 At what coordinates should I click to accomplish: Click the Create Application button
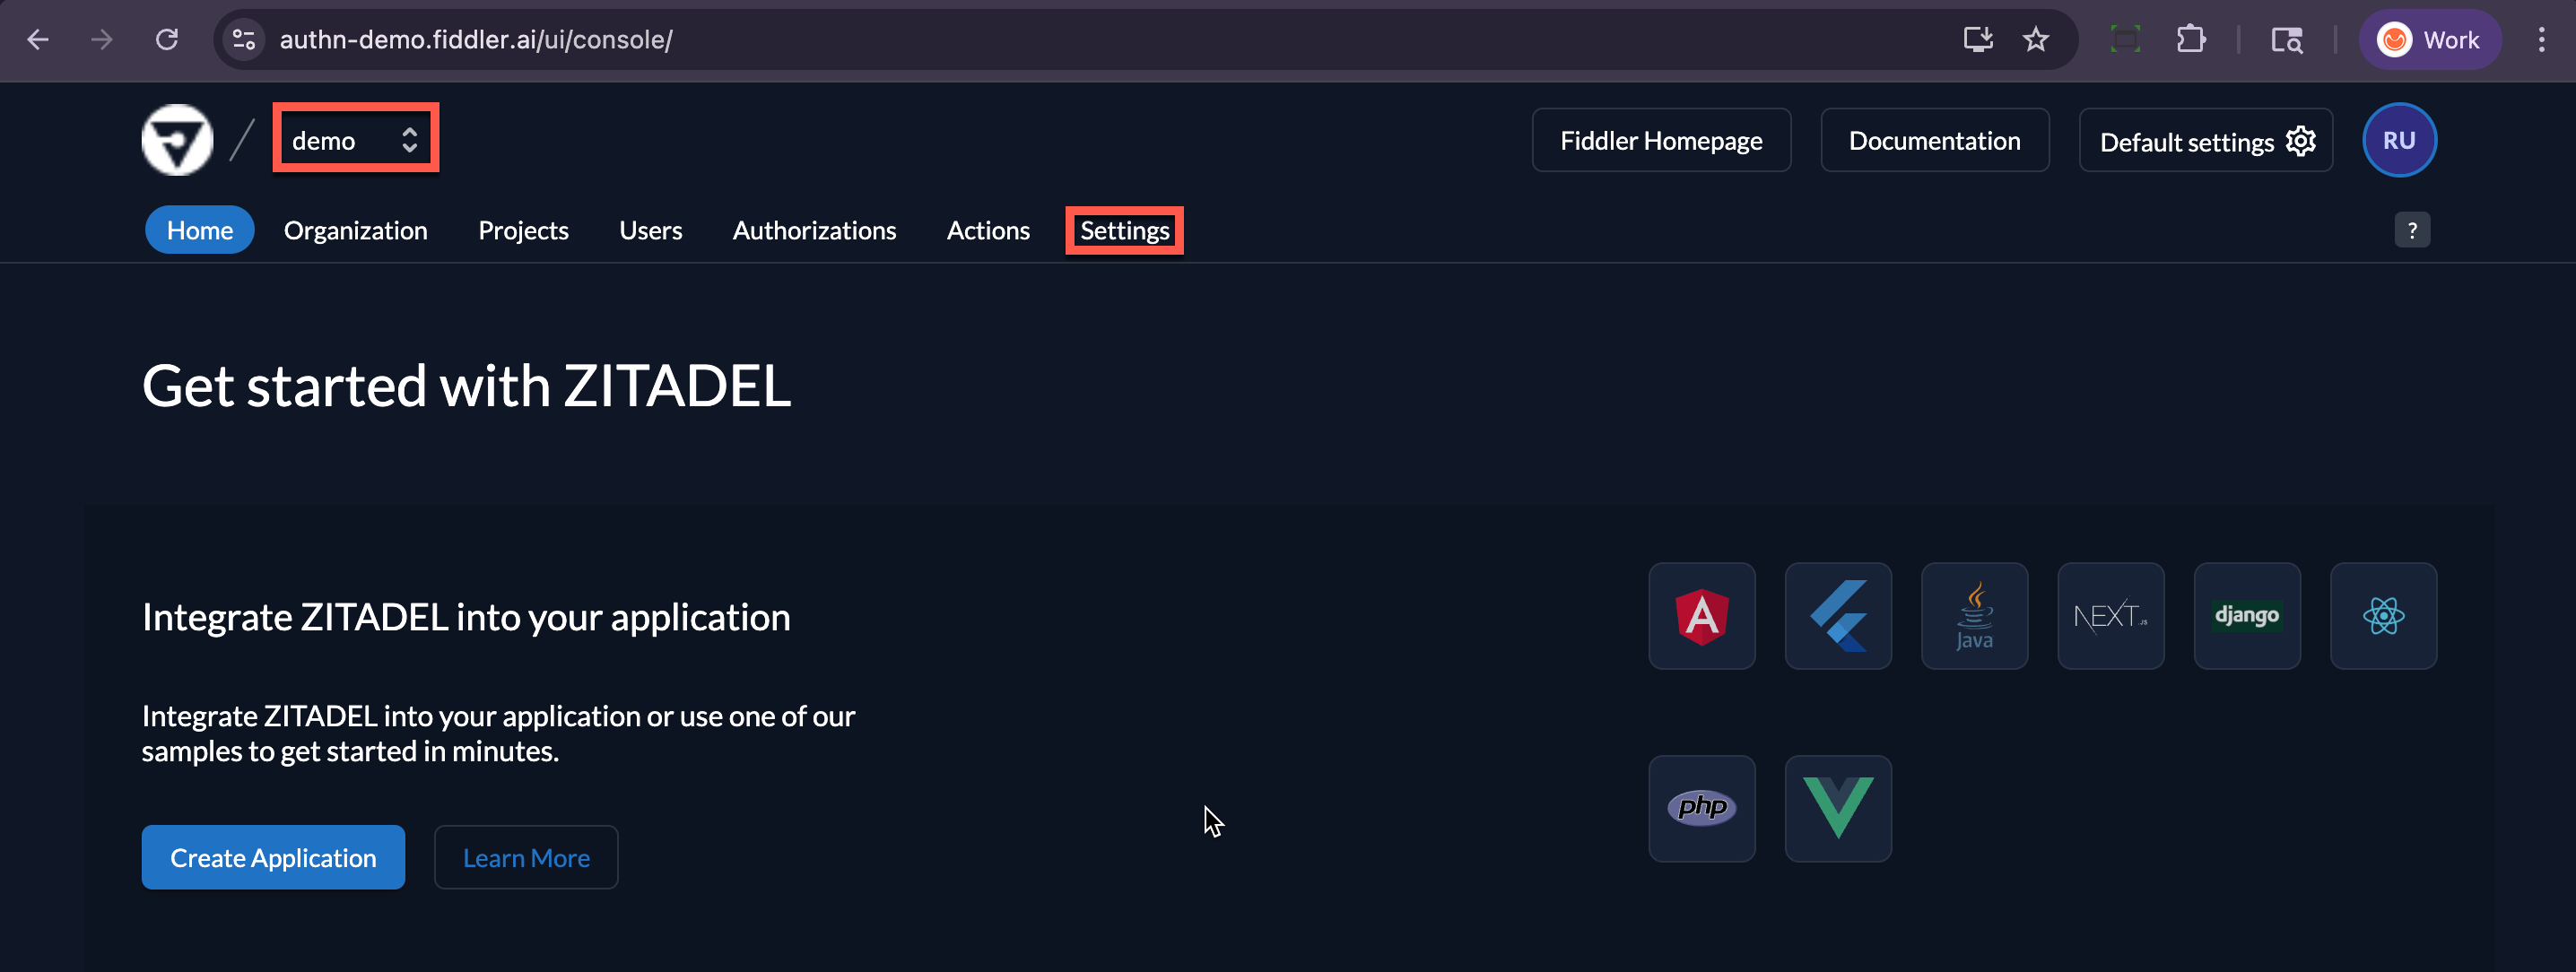pos(273,857)
